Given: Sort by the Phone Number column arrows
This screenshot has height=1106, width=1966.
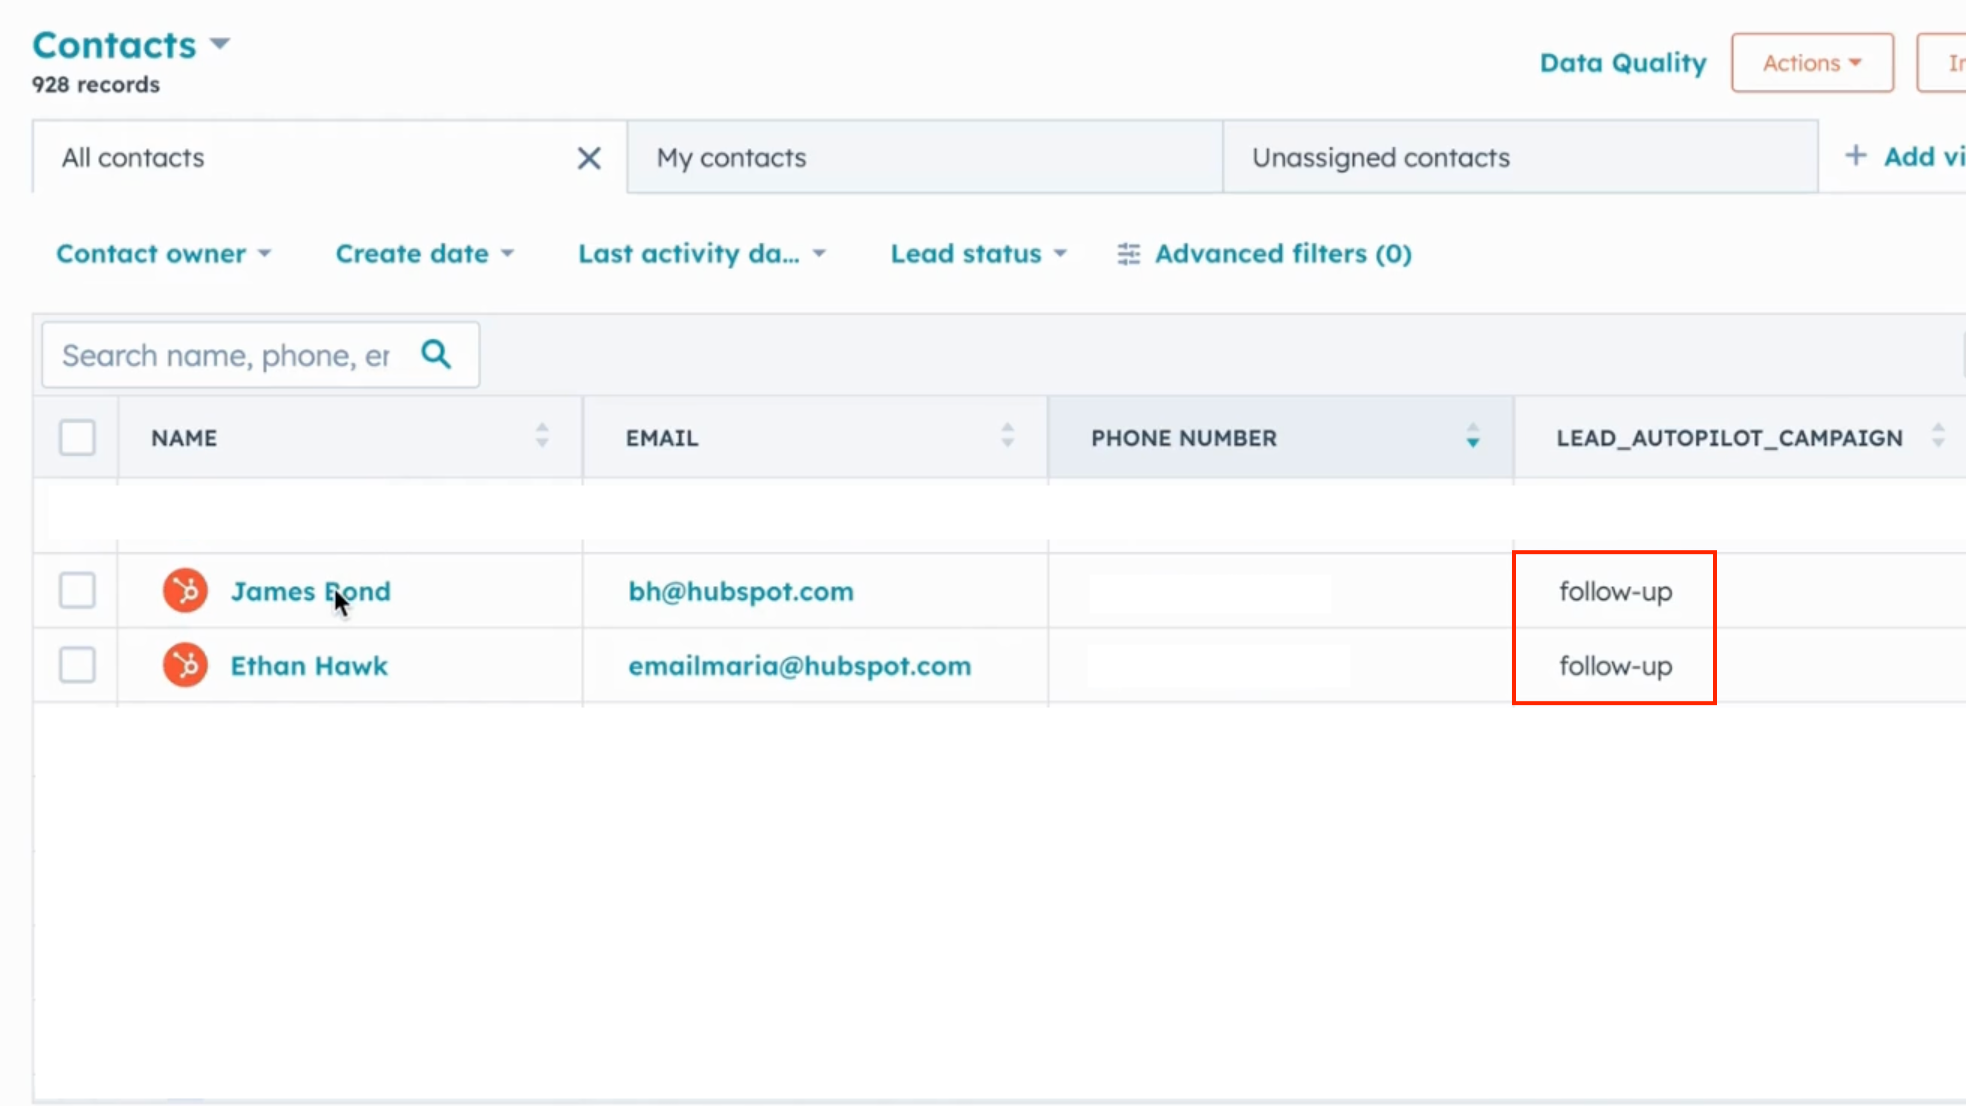Looking at the screenshot, I should click(x=1472, y=436).
